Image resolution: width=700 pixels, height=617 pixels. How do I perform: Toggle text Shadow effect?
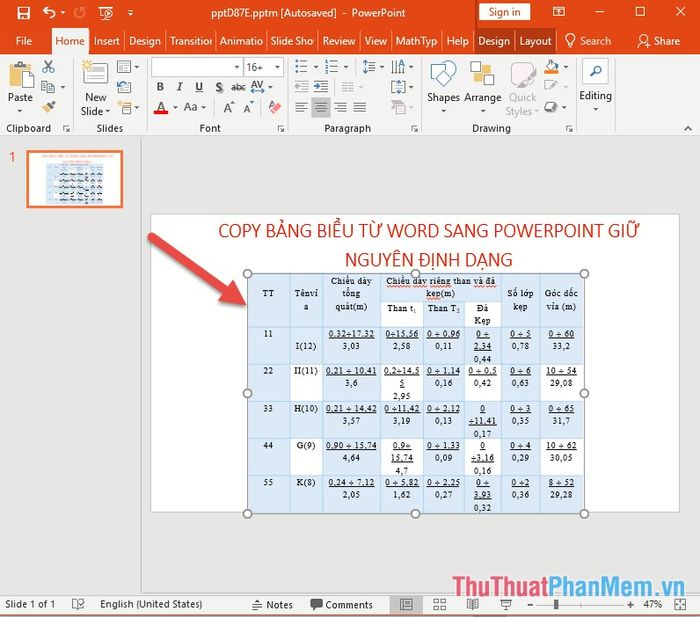point(219,87)
